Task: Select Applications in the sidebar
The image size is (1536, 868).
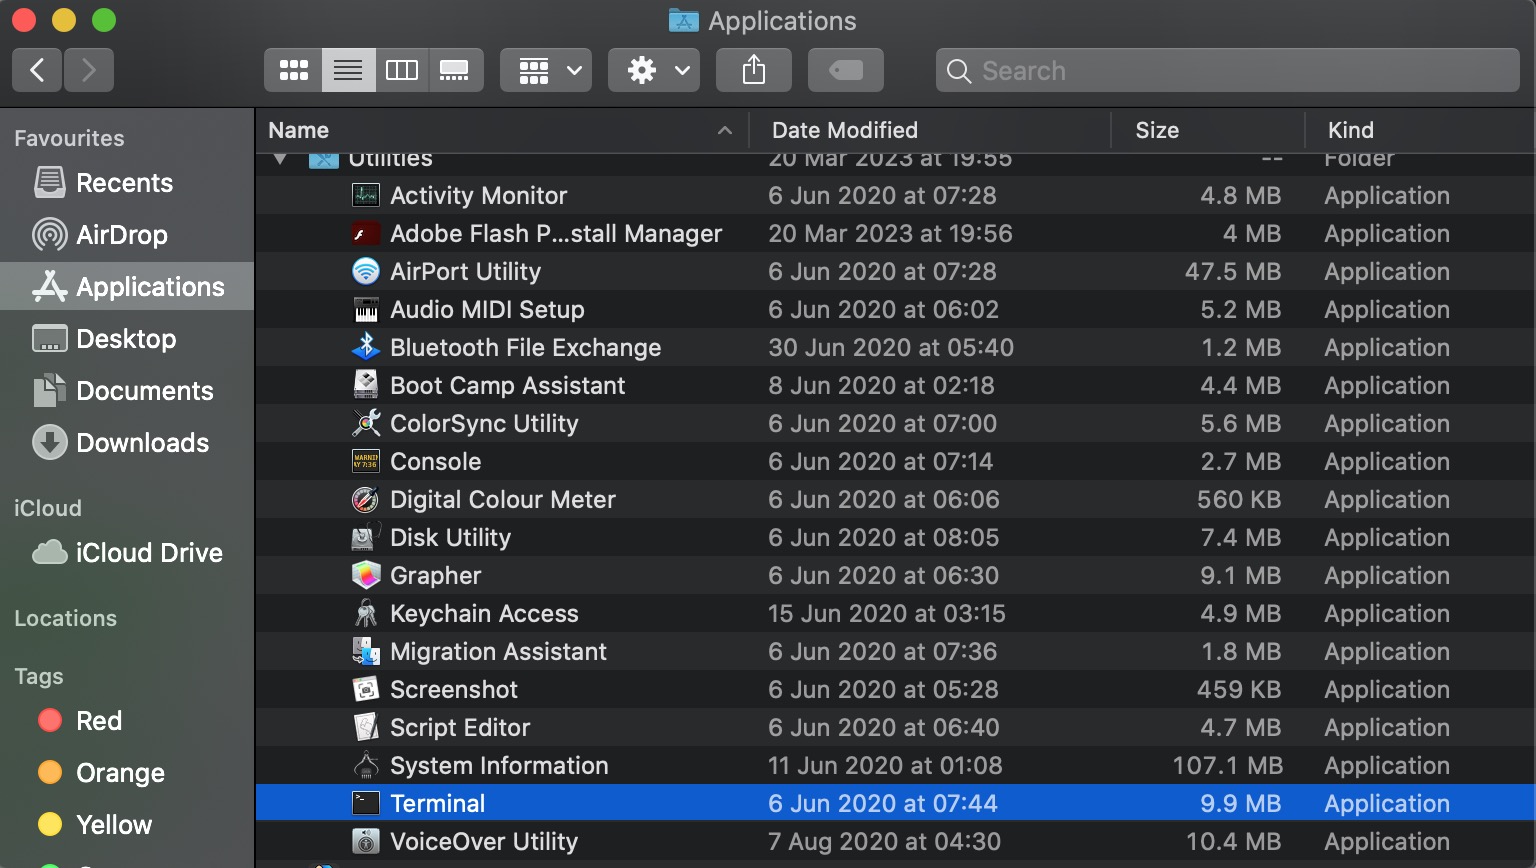Action: pyautogui.click(x=126, y=287)
